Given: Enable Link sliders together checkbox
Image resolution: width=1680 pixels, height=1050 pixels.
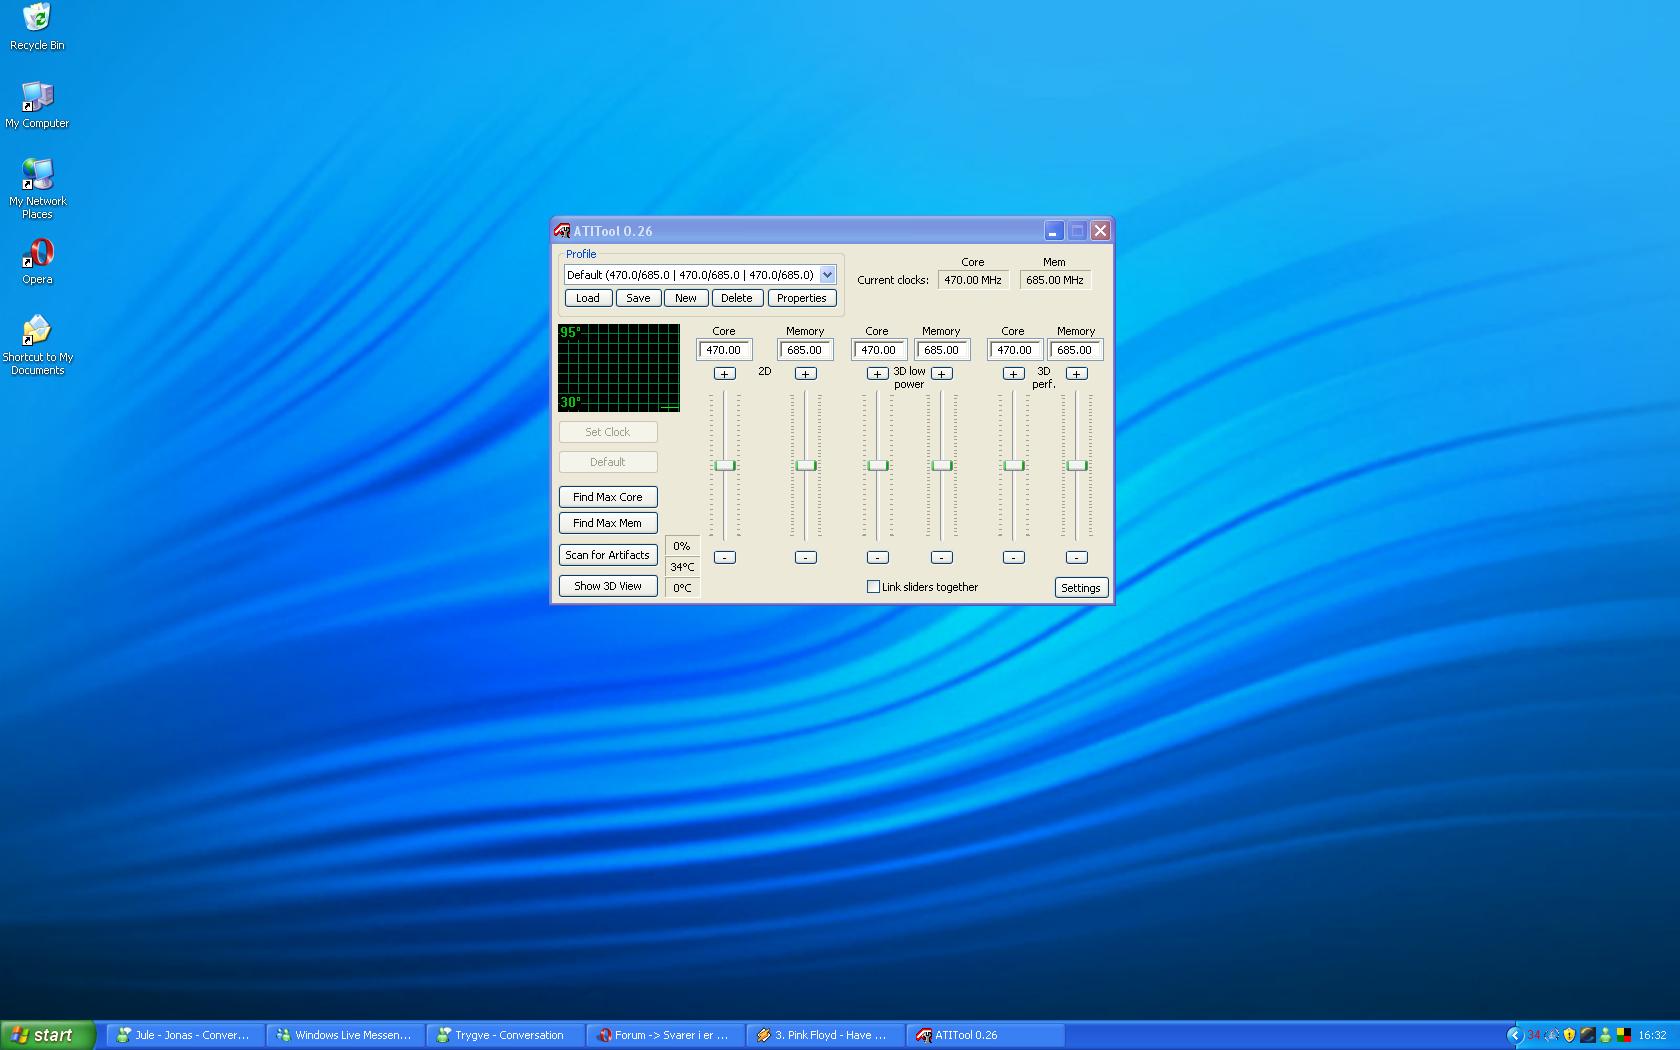Looking at the screenshot, I should point(873,587).
